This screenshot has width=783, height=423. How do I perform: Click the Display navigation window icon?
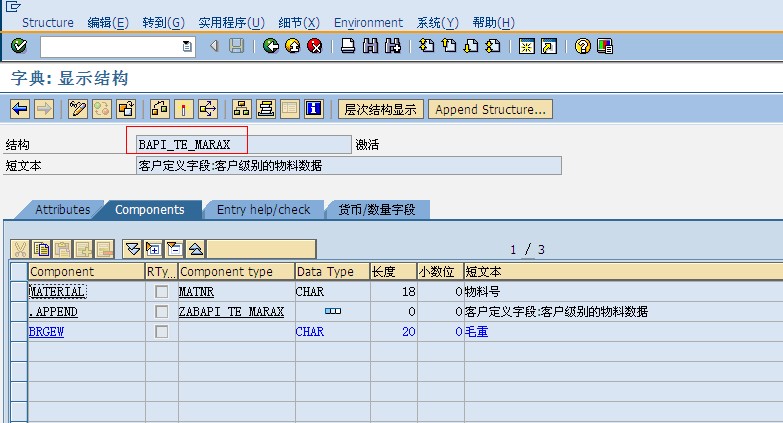266,109
